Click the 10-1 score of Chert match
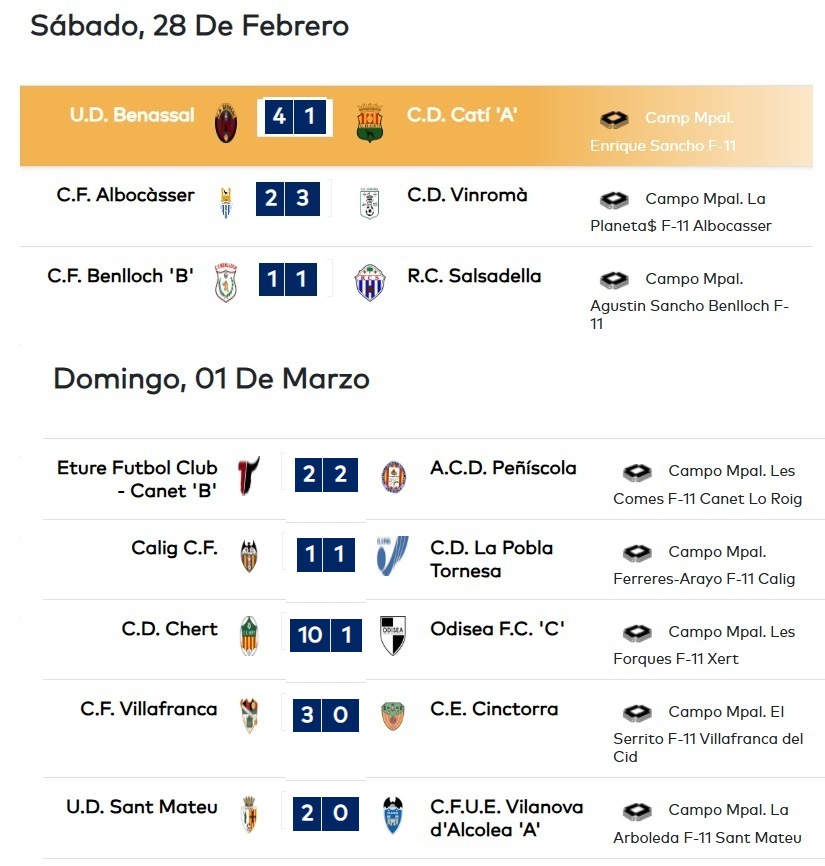The image size is (825, 866). [326, 635]
